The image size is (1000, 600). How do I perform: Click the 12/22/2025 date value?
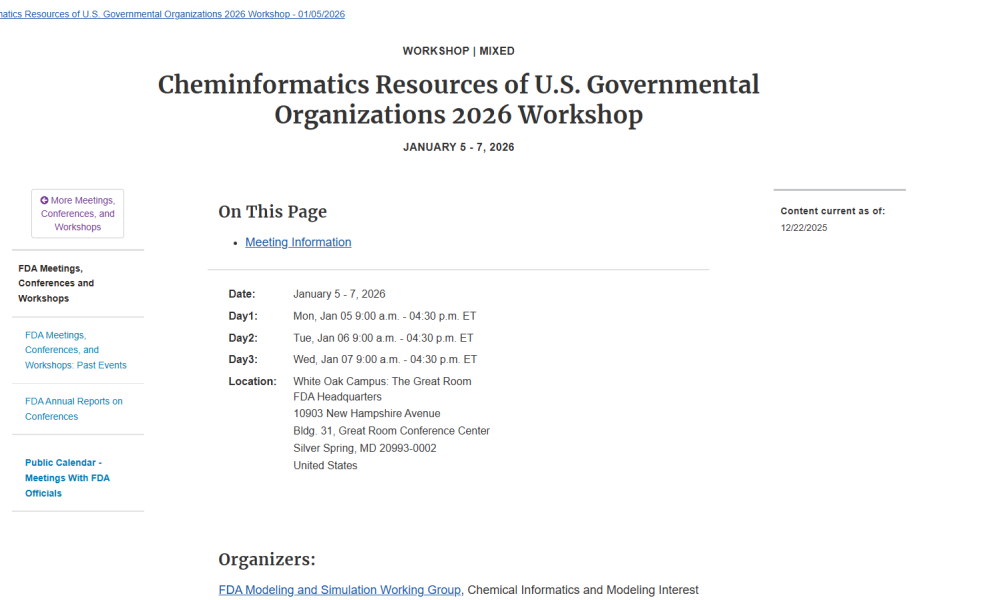(x=804, y=228)
